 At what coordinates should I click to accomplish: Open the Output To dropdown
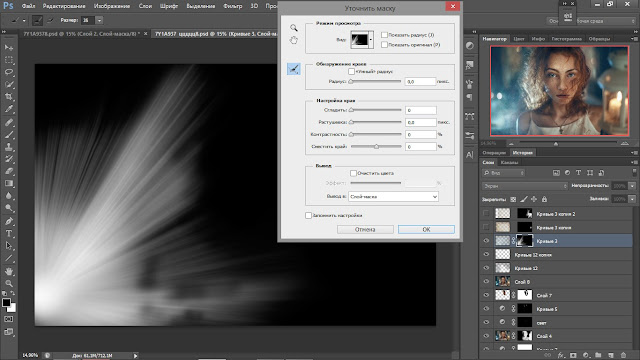393,197
